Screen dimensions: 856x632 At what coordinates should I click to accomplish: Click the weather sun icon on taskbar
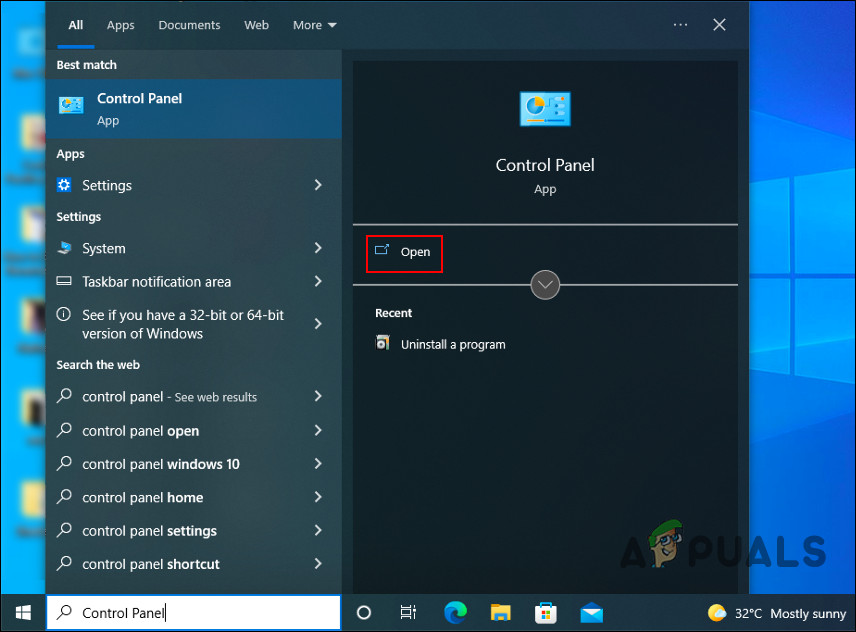click(x=717, y=613)
